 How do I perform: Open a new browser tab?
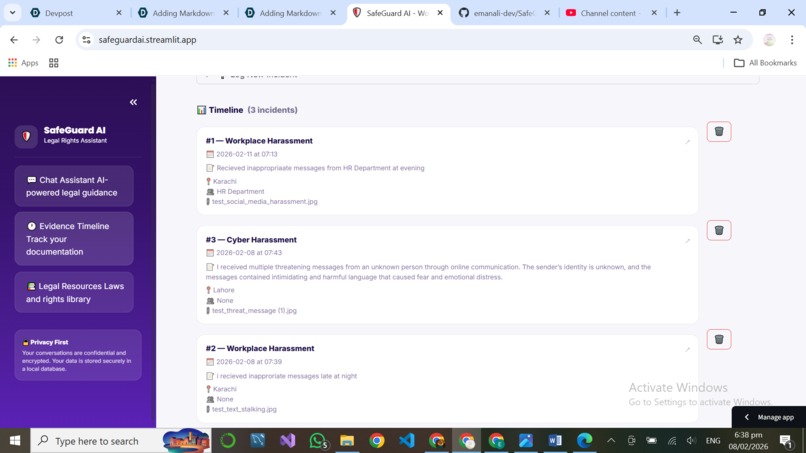click(x=676, y=13)
